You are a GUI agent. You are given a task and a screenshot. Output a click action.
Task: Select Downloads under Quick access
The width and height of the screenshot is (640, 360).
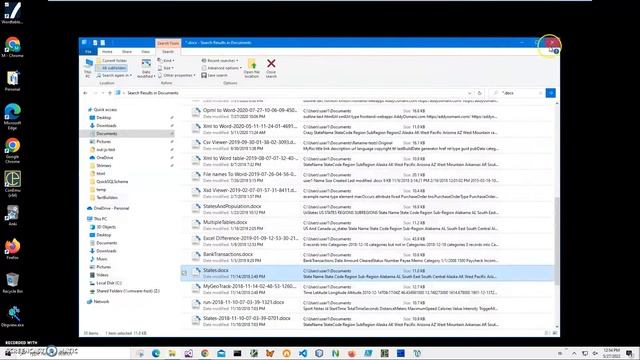click(x=106, y=126)
